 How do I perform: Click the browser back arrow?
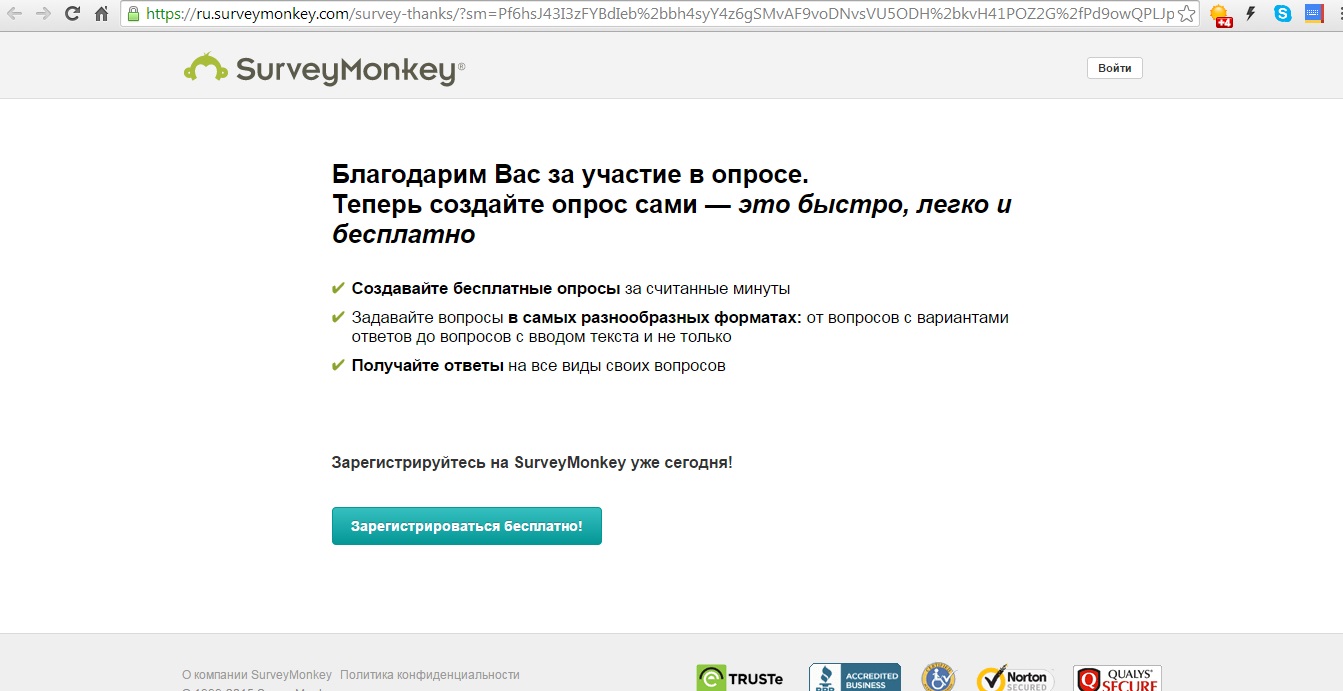(15, 14)
